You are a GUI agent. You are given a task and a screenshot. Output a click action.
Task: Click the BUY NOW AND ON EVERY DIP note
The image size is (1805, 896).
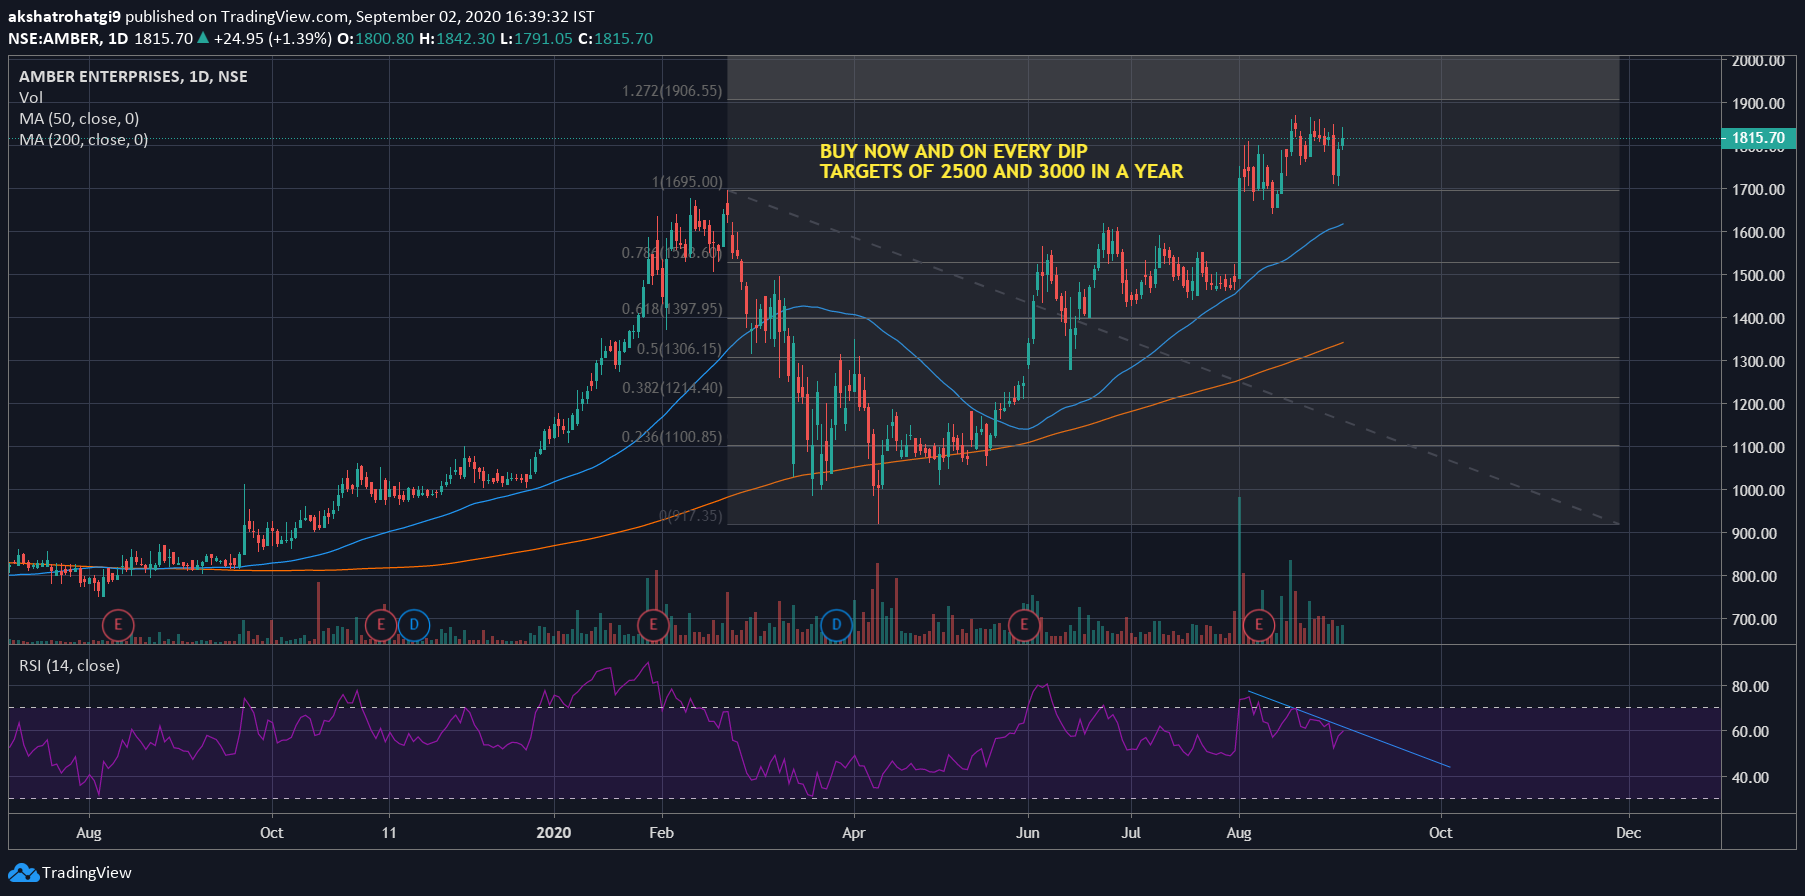pyautogui.click(x=953, y=151)
